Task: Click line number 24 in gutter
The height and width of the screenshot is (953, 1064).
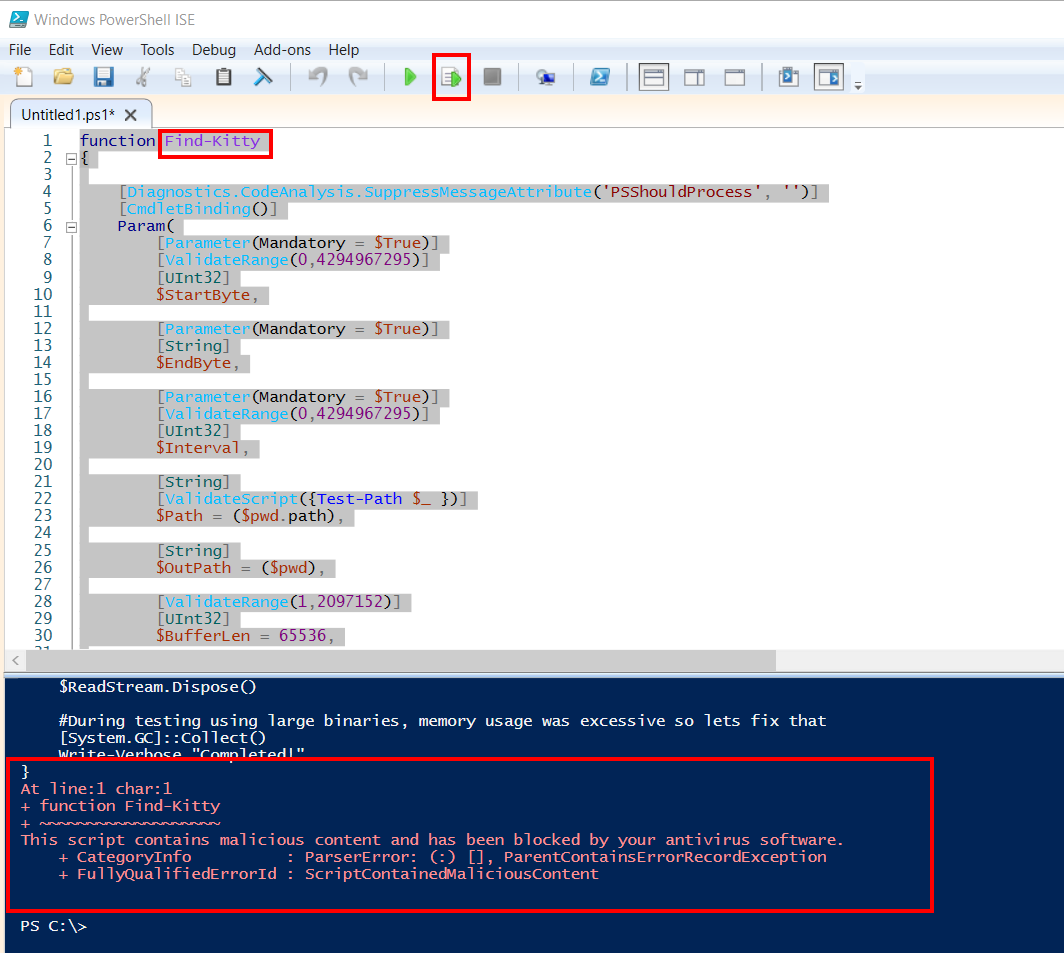Action: pyautogui.click(x=42, y=532)
